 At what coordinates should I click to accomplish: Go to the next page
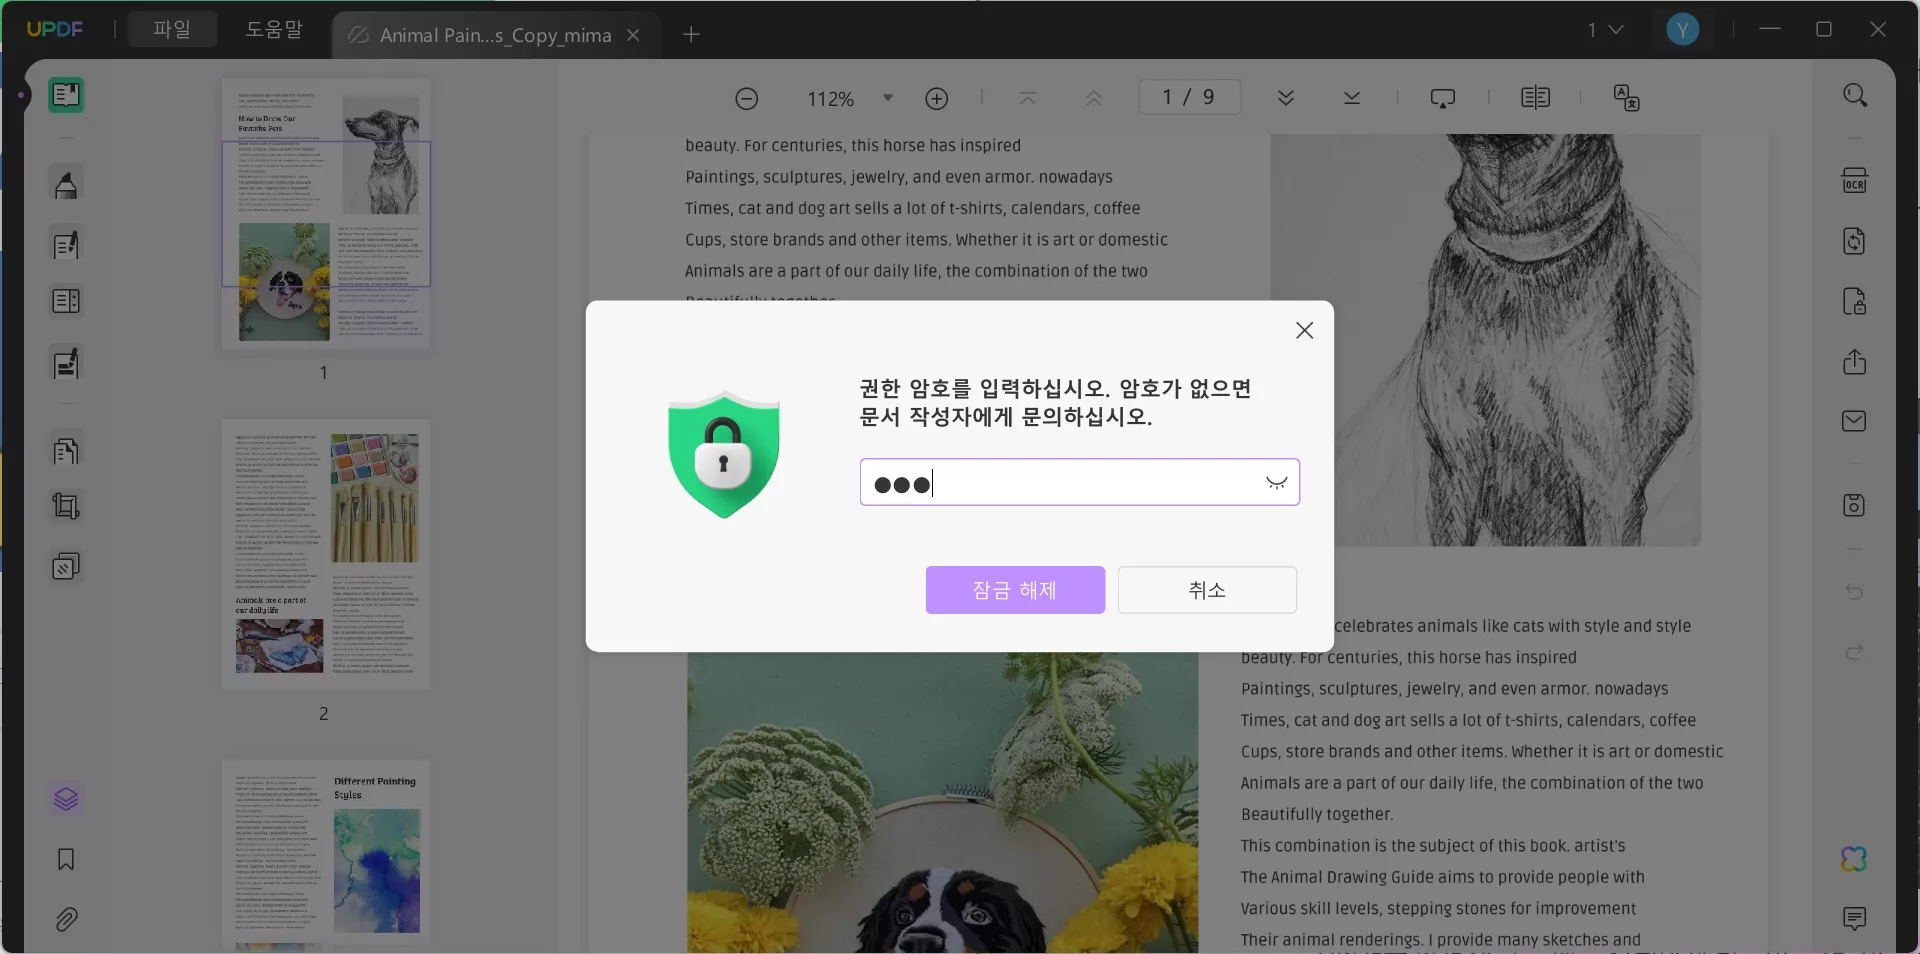coord(1286,98)
